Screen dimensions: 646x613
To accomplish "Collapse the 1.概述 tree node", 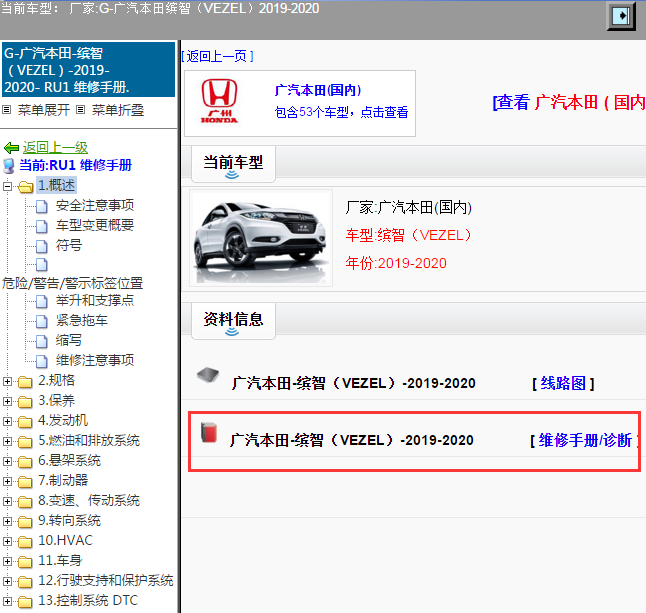I will (x=8, y=186).
